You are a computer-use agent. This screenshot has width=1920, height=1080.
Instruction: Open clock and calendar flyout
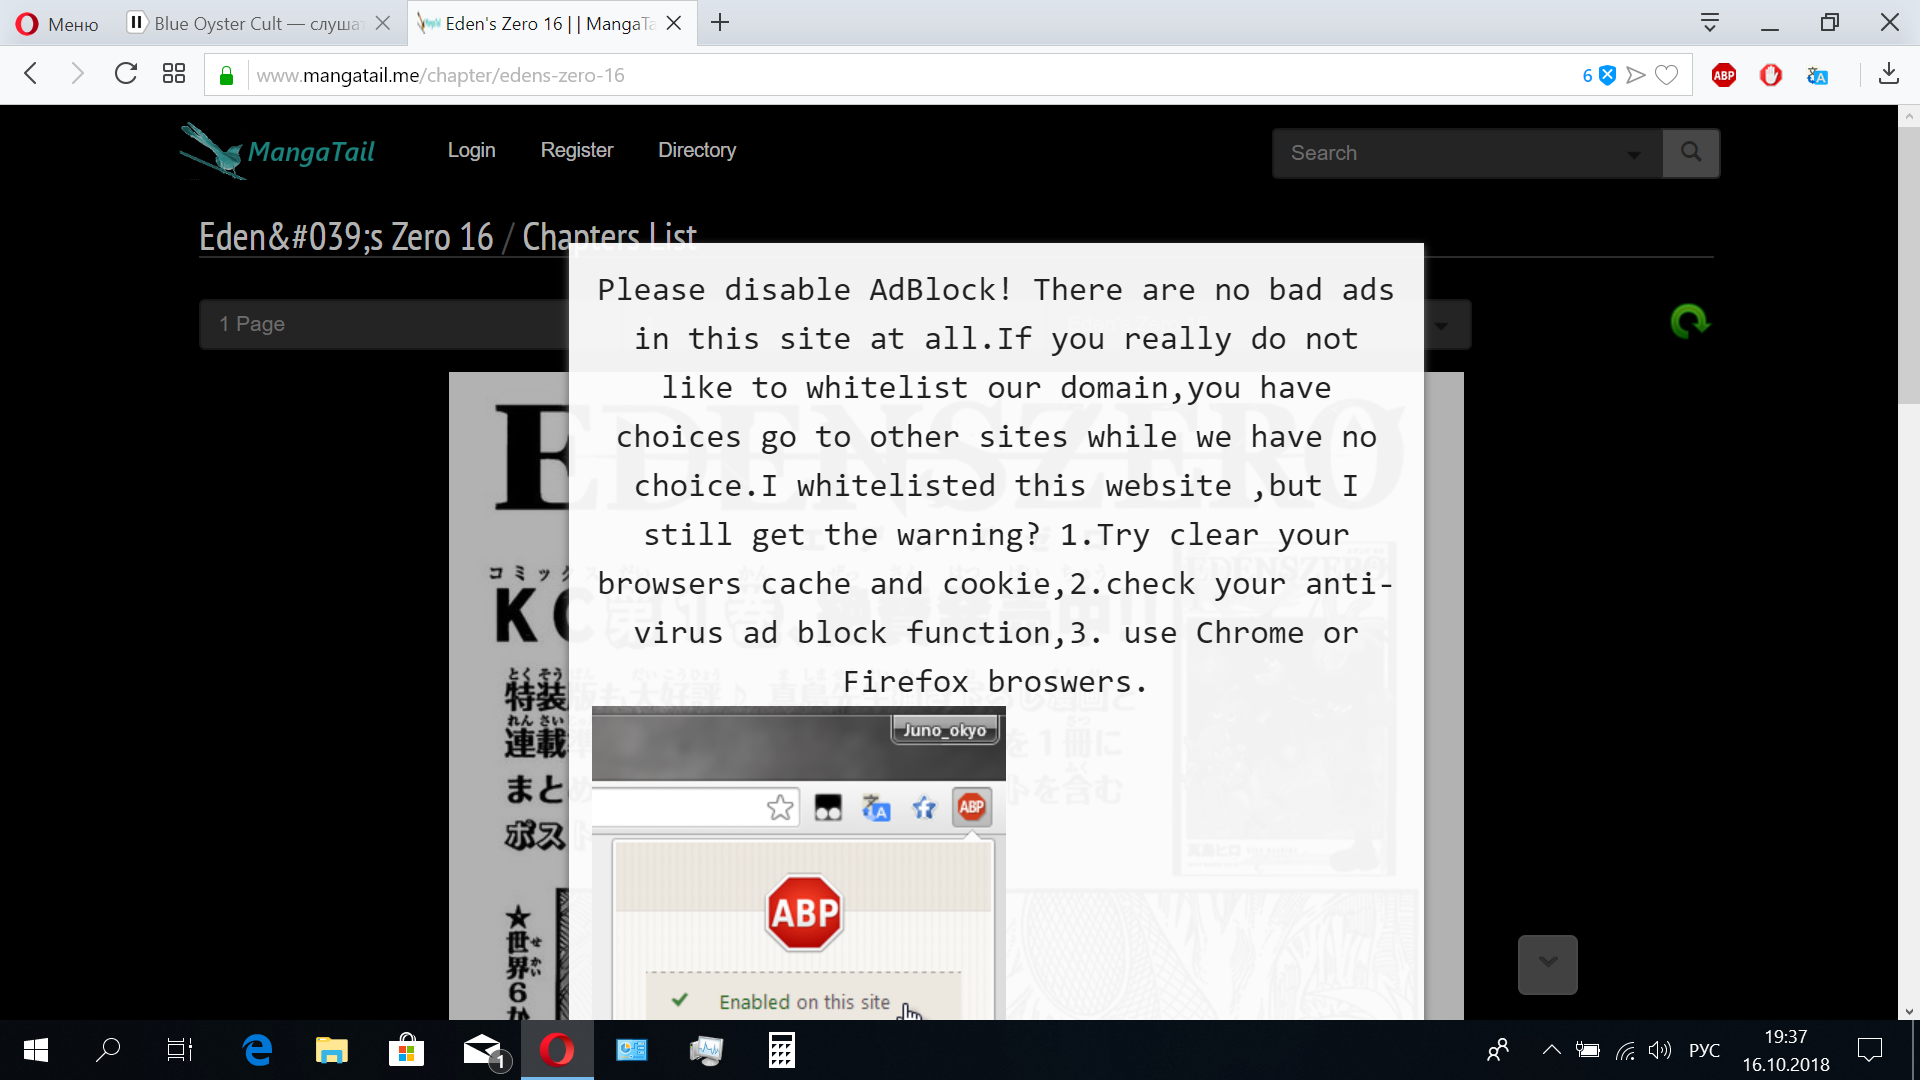1786,1050
